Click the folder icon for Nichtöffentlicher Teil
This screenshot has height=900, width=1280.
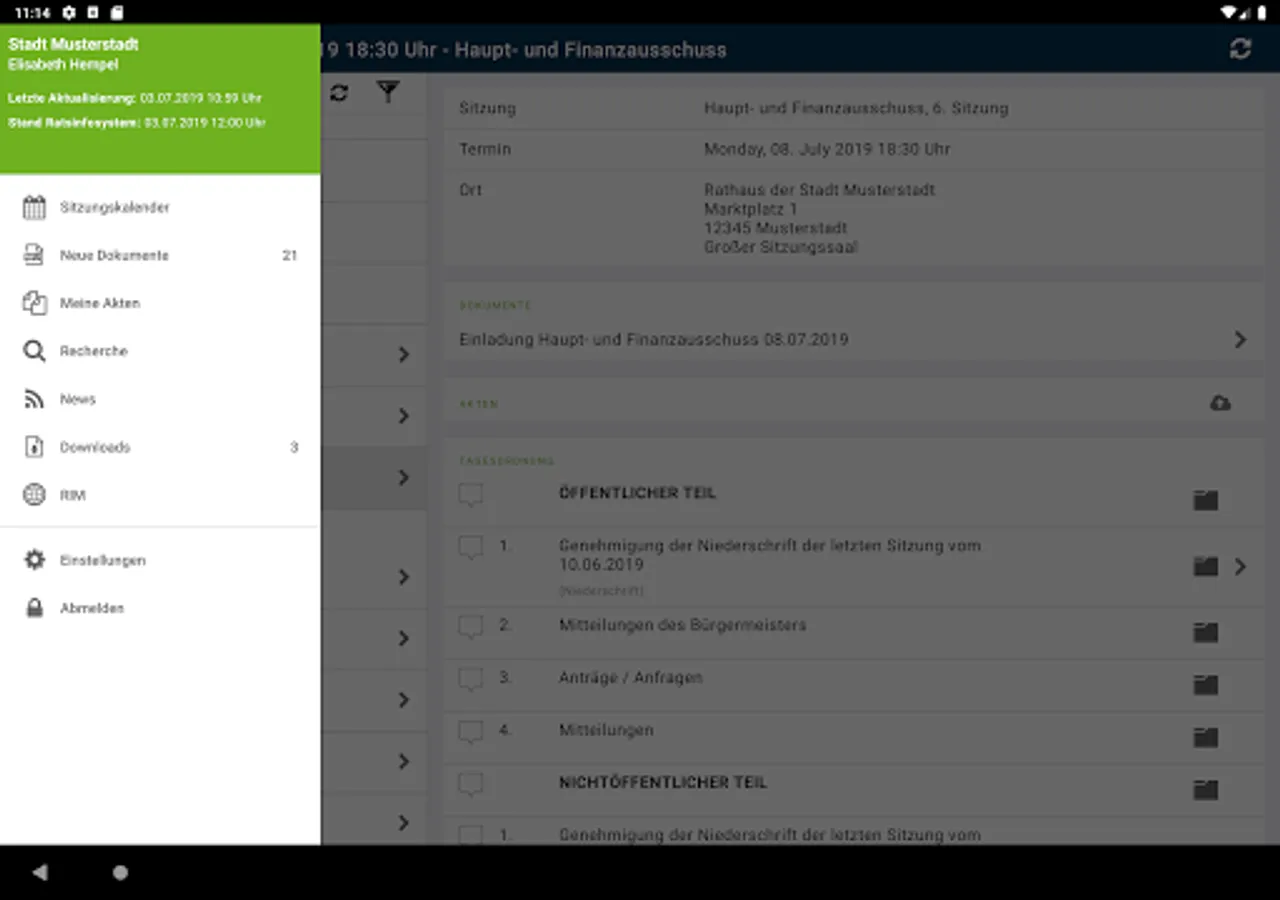coord(1206,790)
